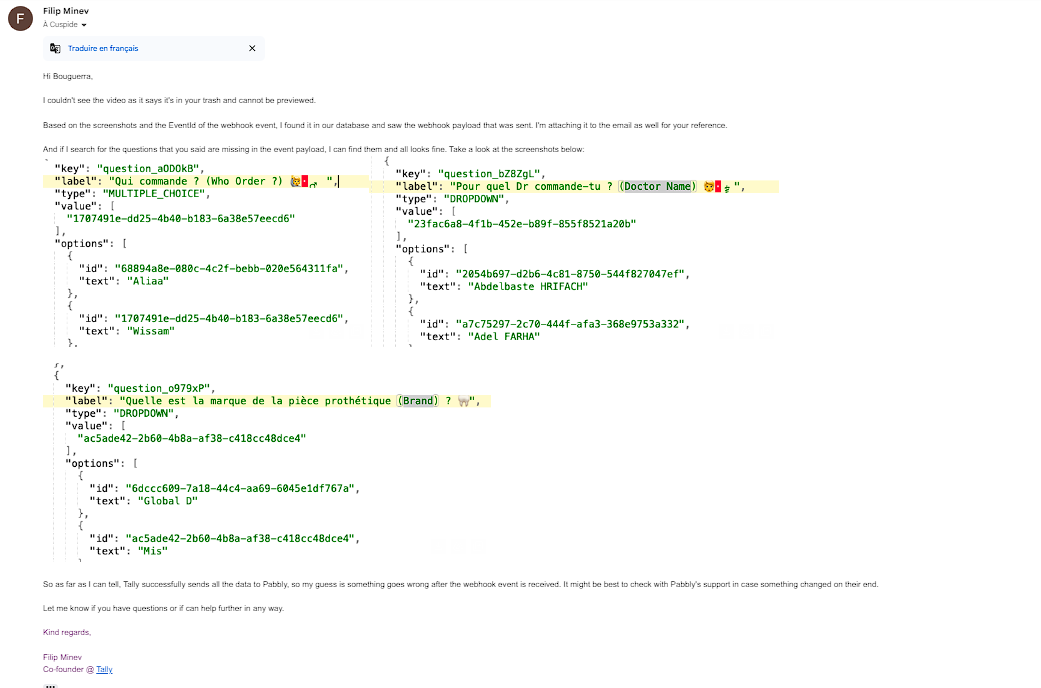Open the 'Brand' question JSON screenshot
The image size is (1041, 688).
pyautogui.click(x=267, y=462)
